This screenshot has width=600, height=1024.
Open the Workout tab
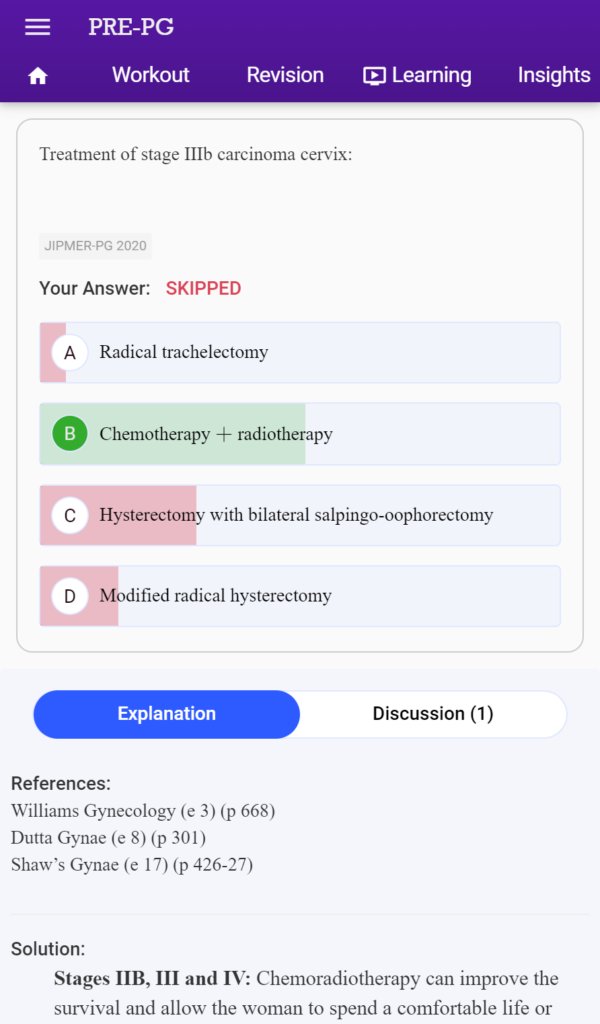point(151,75)
